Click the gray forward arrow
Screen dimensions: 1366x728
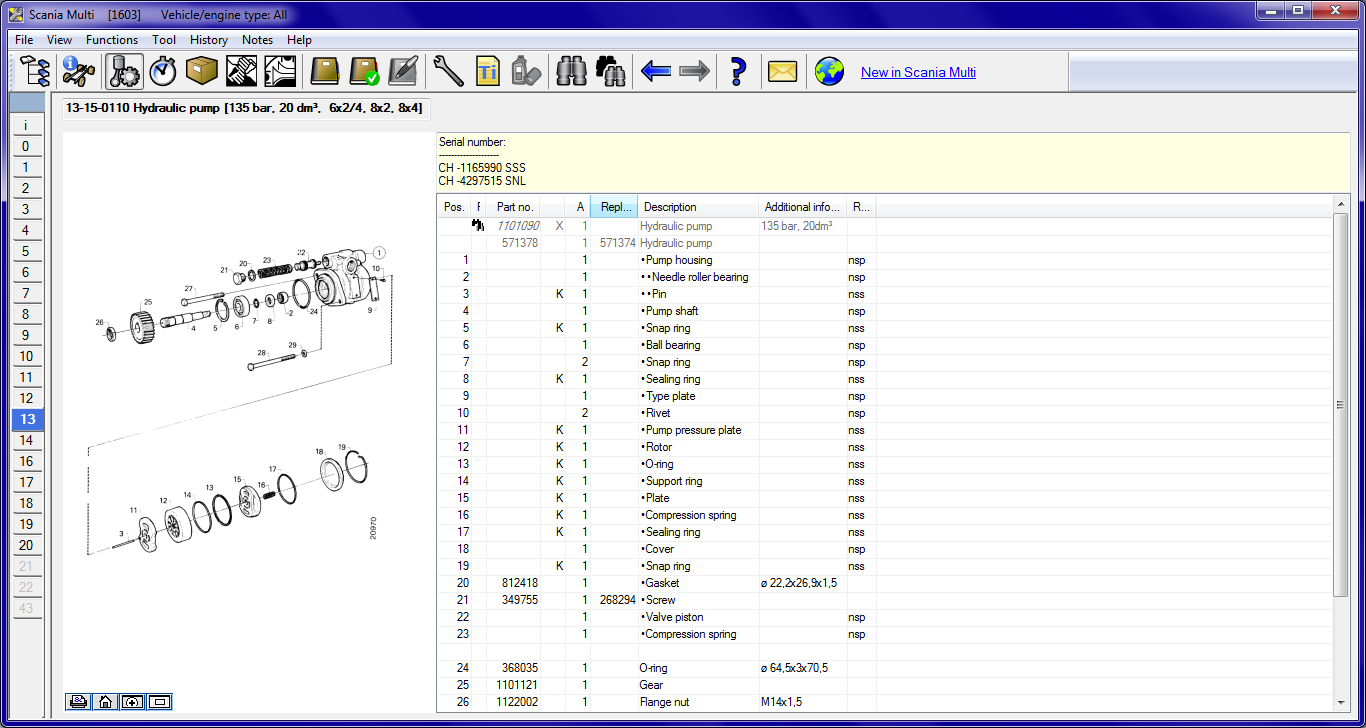(x=694, y=72)
